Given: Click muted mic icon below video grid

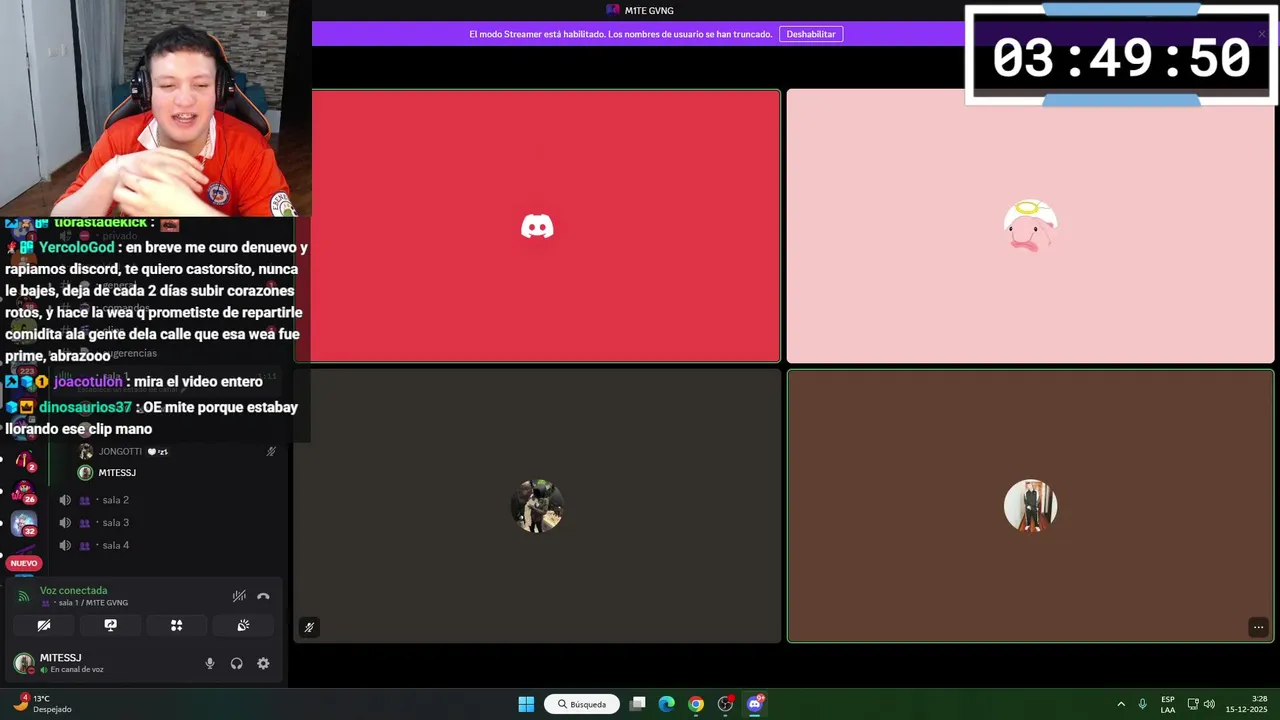Looking at the screenshot, I should click(309, 628).
